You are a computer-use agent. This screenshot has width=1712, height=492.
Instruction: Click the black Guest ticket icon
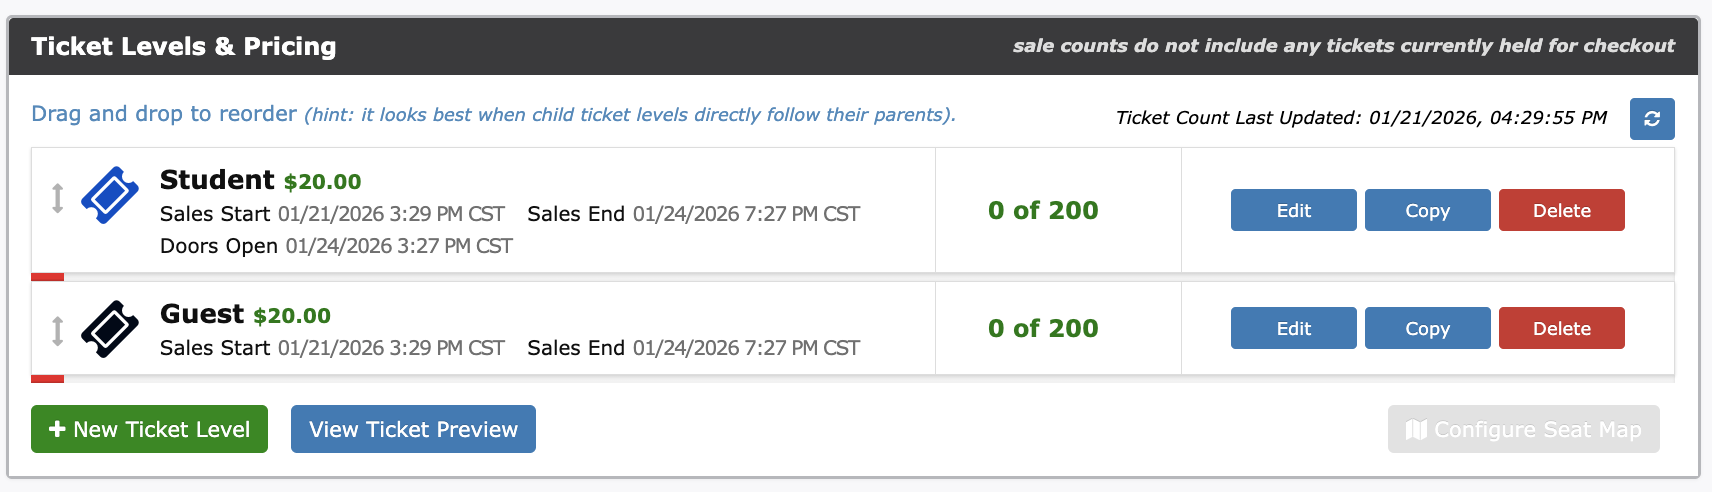coord(110,329)
